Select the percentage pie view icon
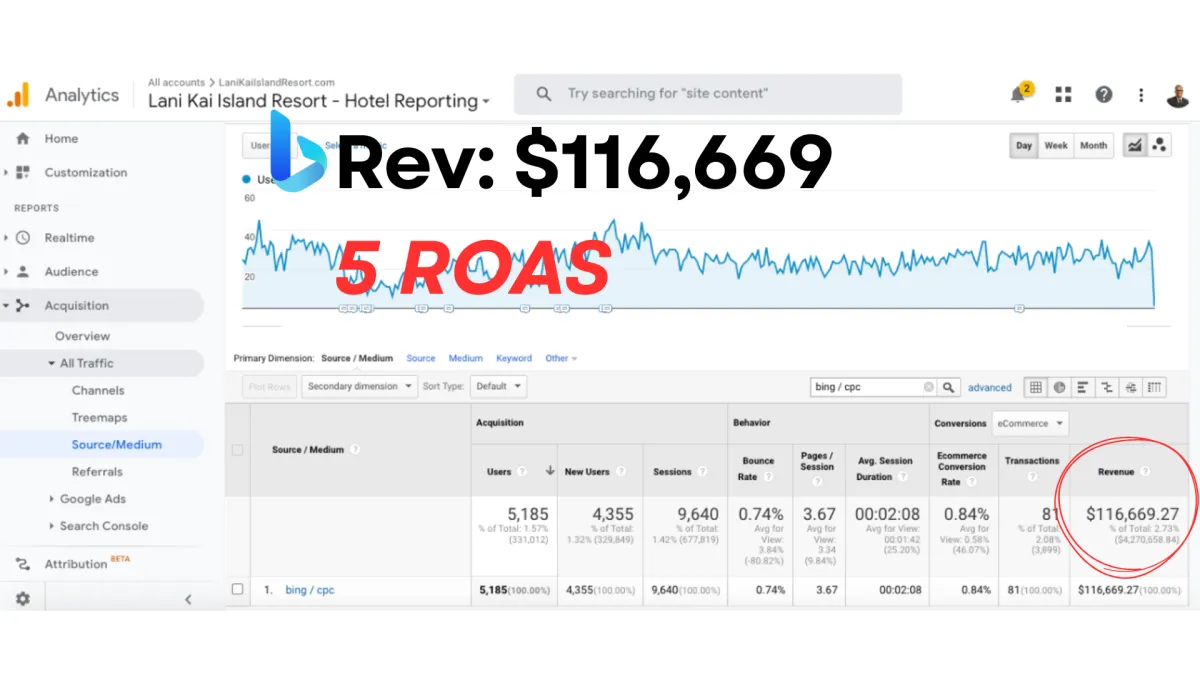 point(1059,387)
